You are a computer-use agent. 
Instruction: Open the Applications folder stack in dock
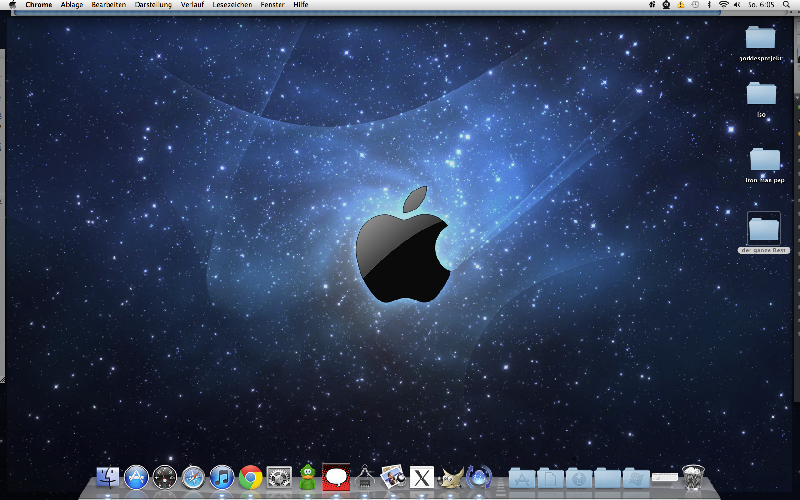pyautogui.click(x=522, y=478)
